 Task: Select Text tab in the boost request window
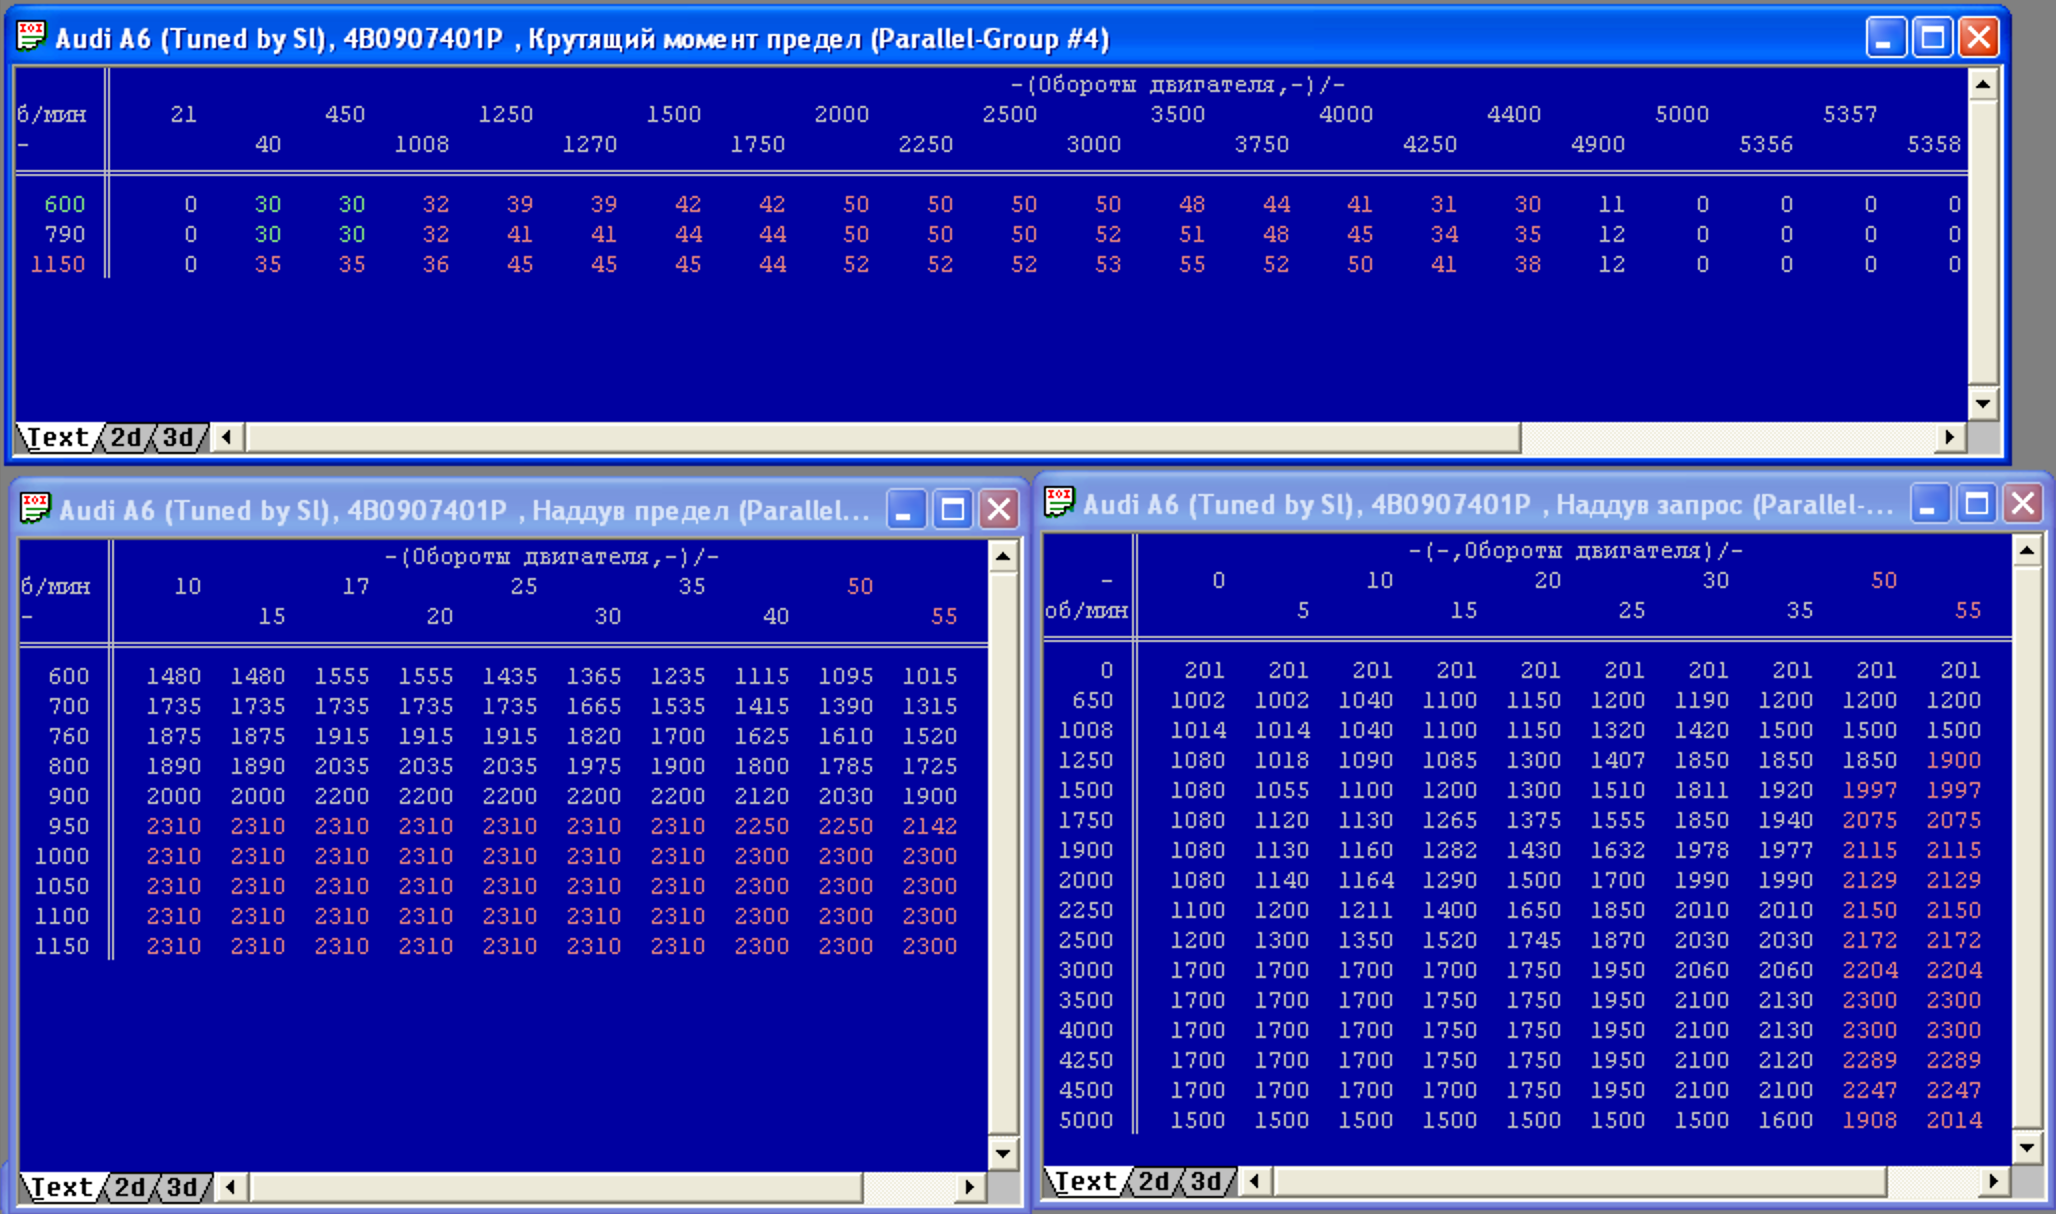(1085, 1181)
